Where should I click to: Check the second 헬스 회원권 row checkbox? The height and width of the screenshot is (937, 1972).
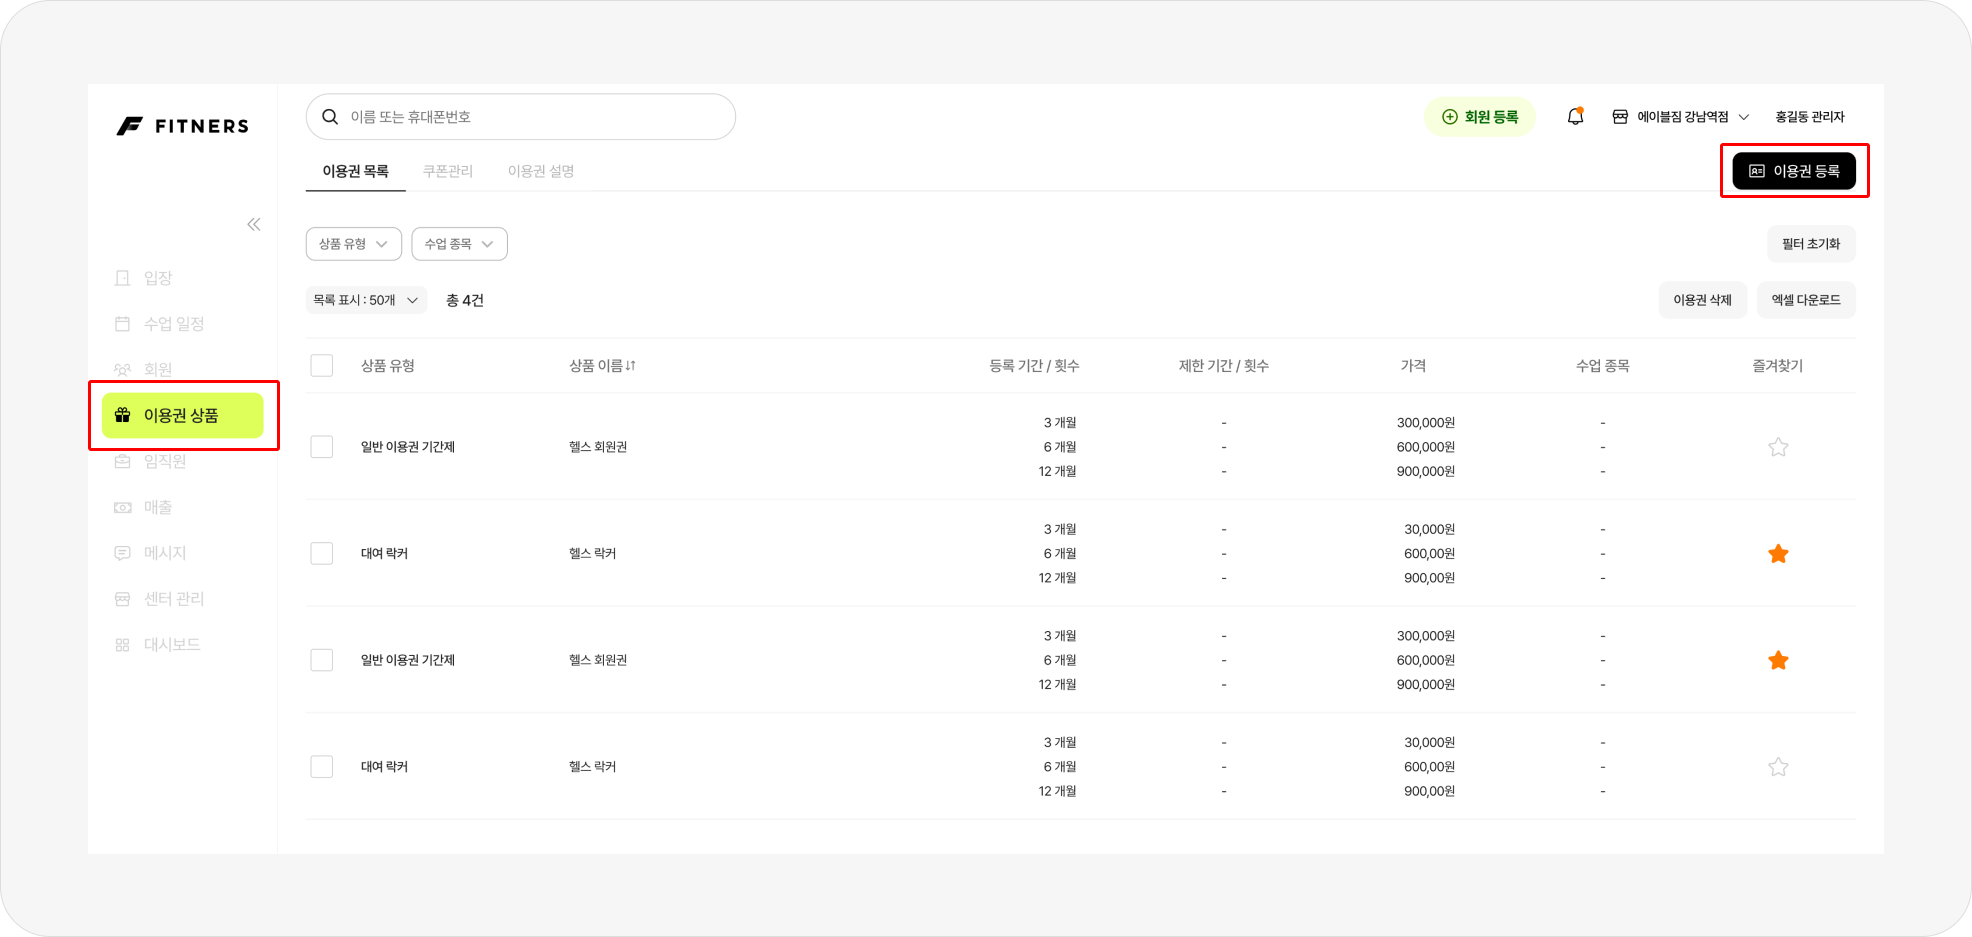coord(322,660)
